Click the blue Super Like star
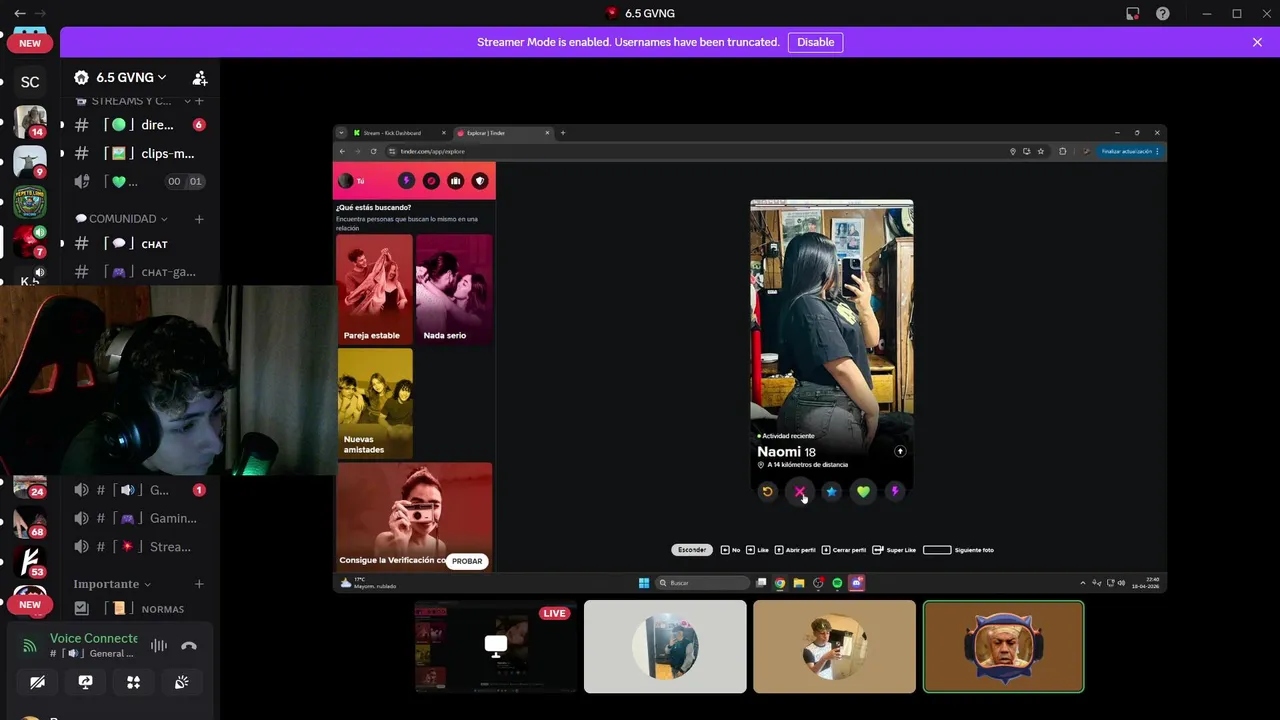Image resolution: width=1280 pixels, height=720 pixels. (x=831, y=491)
